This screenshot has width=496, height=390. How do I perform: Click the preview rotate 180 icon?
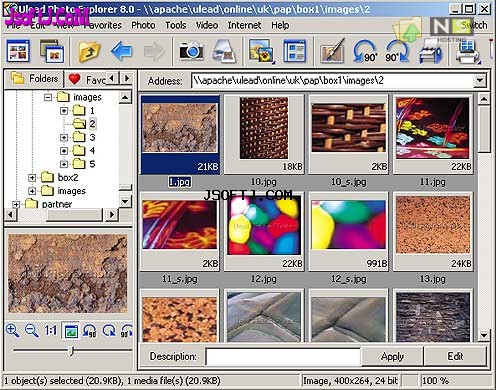point(109,331)
